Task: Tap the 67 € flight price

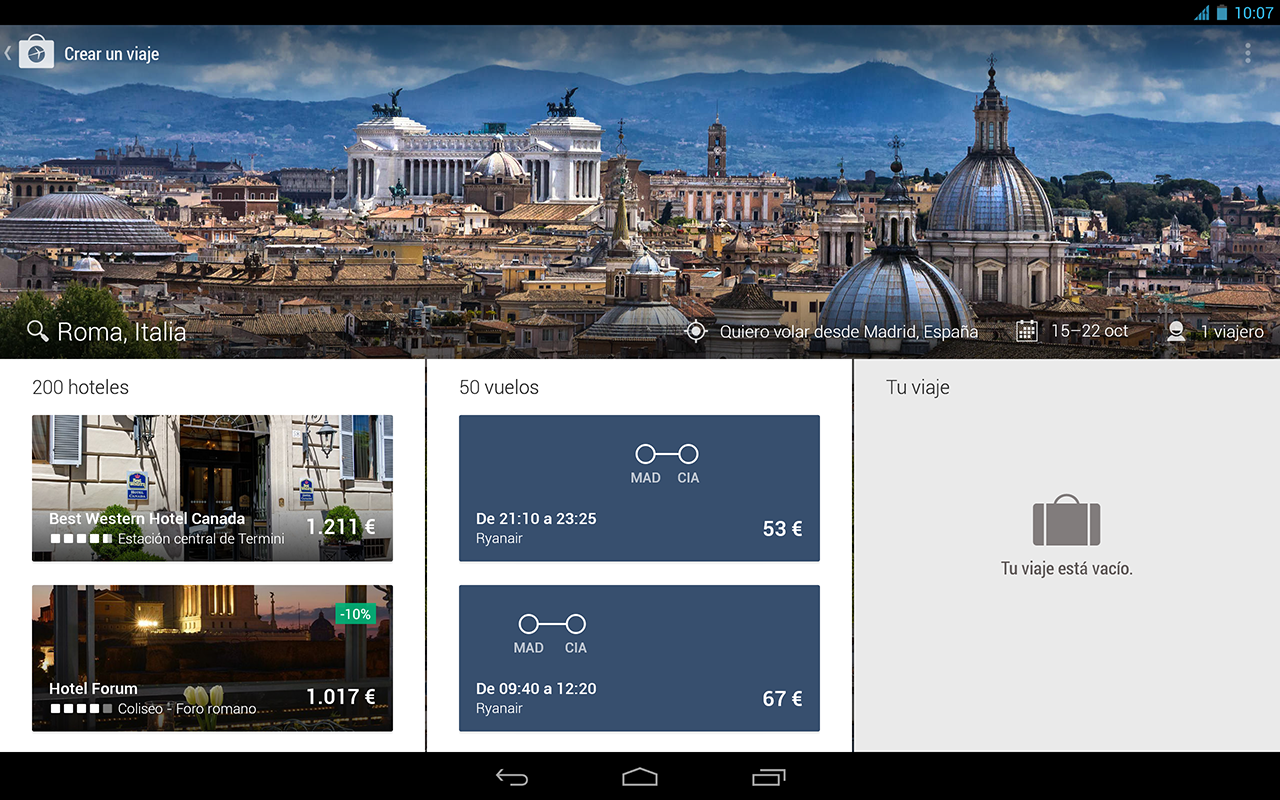Action: 783,699
